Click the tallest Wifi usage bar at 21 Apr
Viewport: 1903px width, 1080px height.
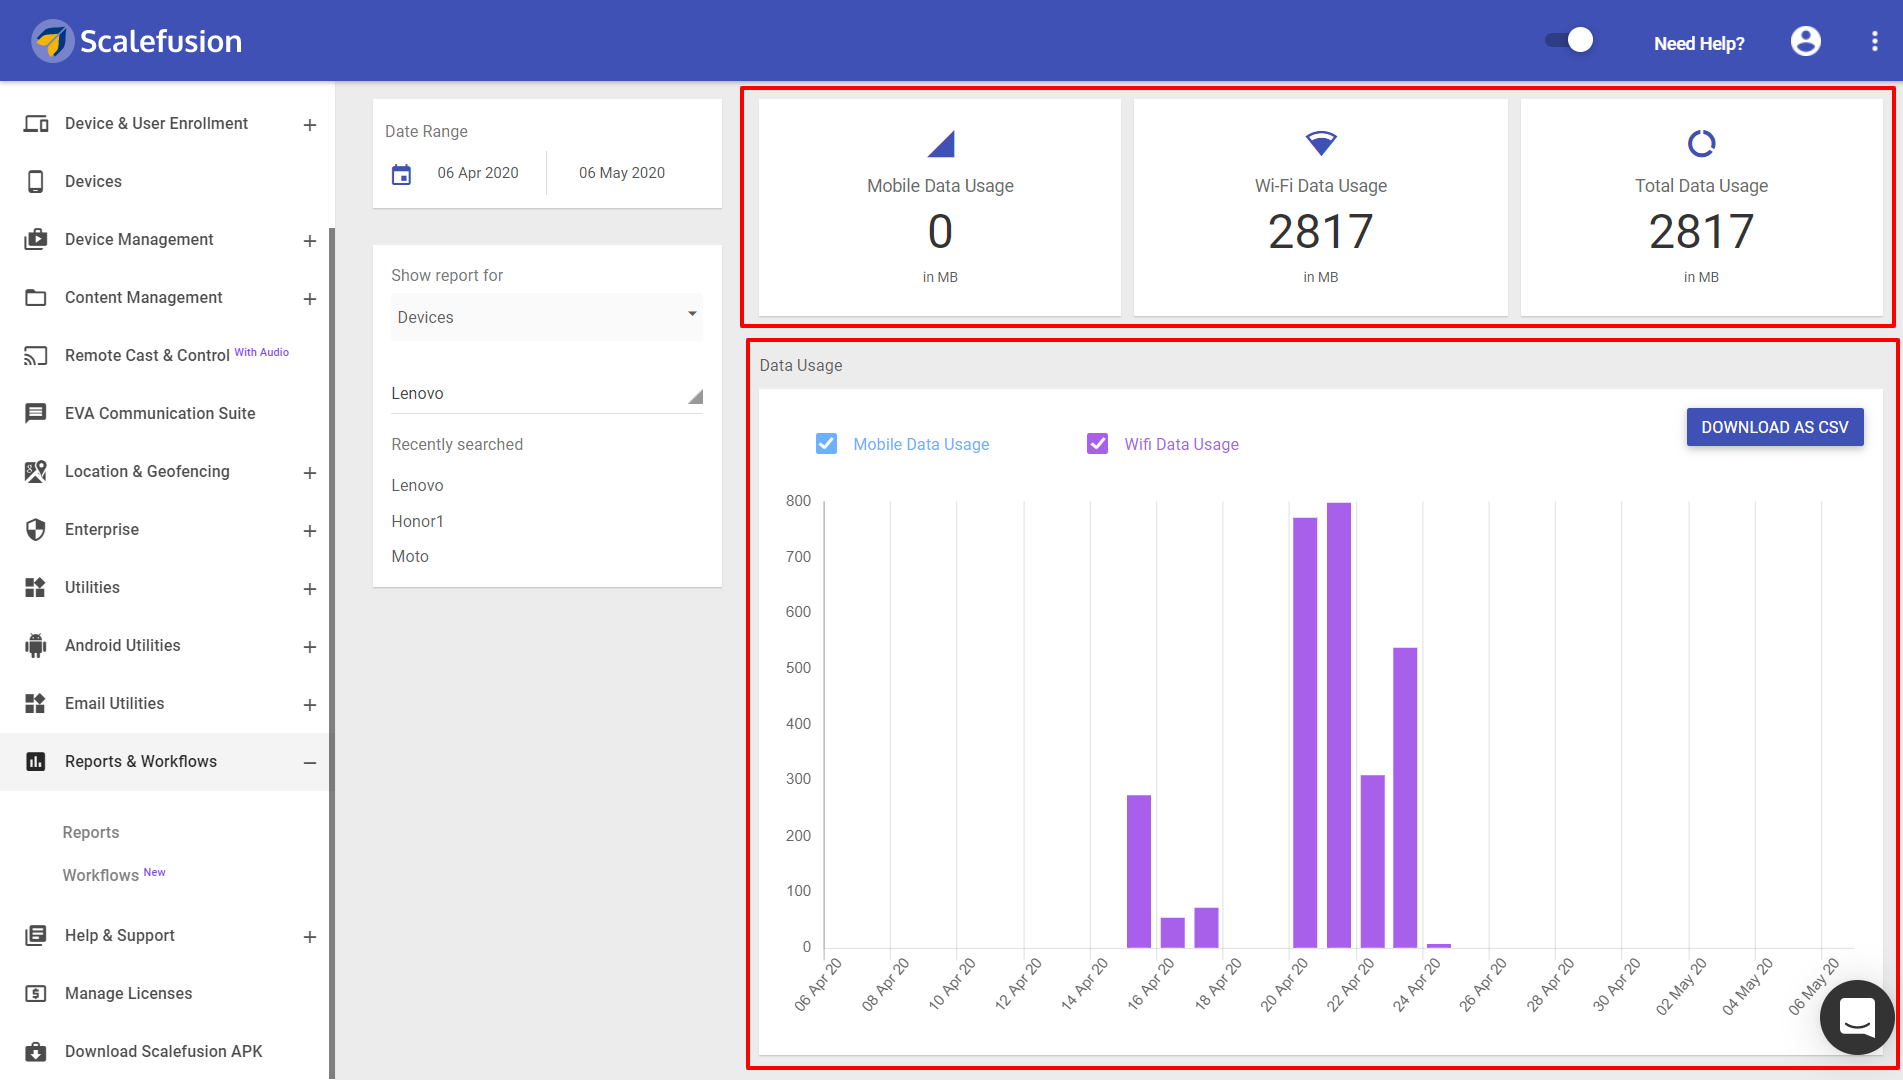click(x=1338, y=725)
